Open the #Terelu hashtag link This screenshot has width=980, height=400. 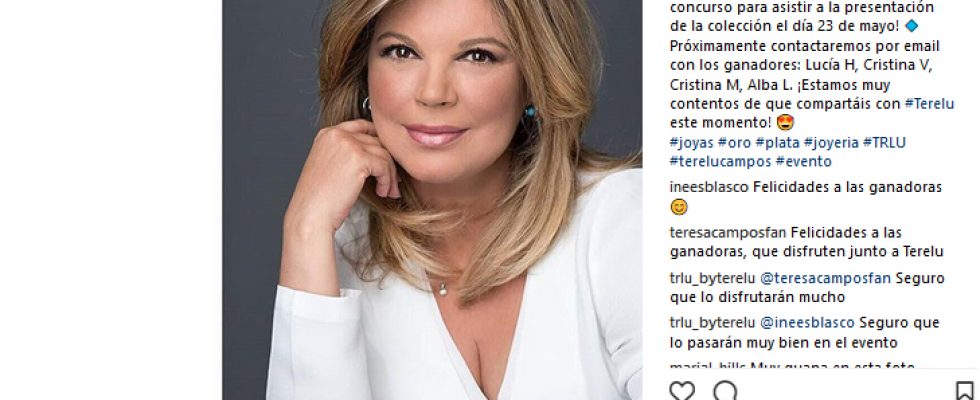(929, 104)
